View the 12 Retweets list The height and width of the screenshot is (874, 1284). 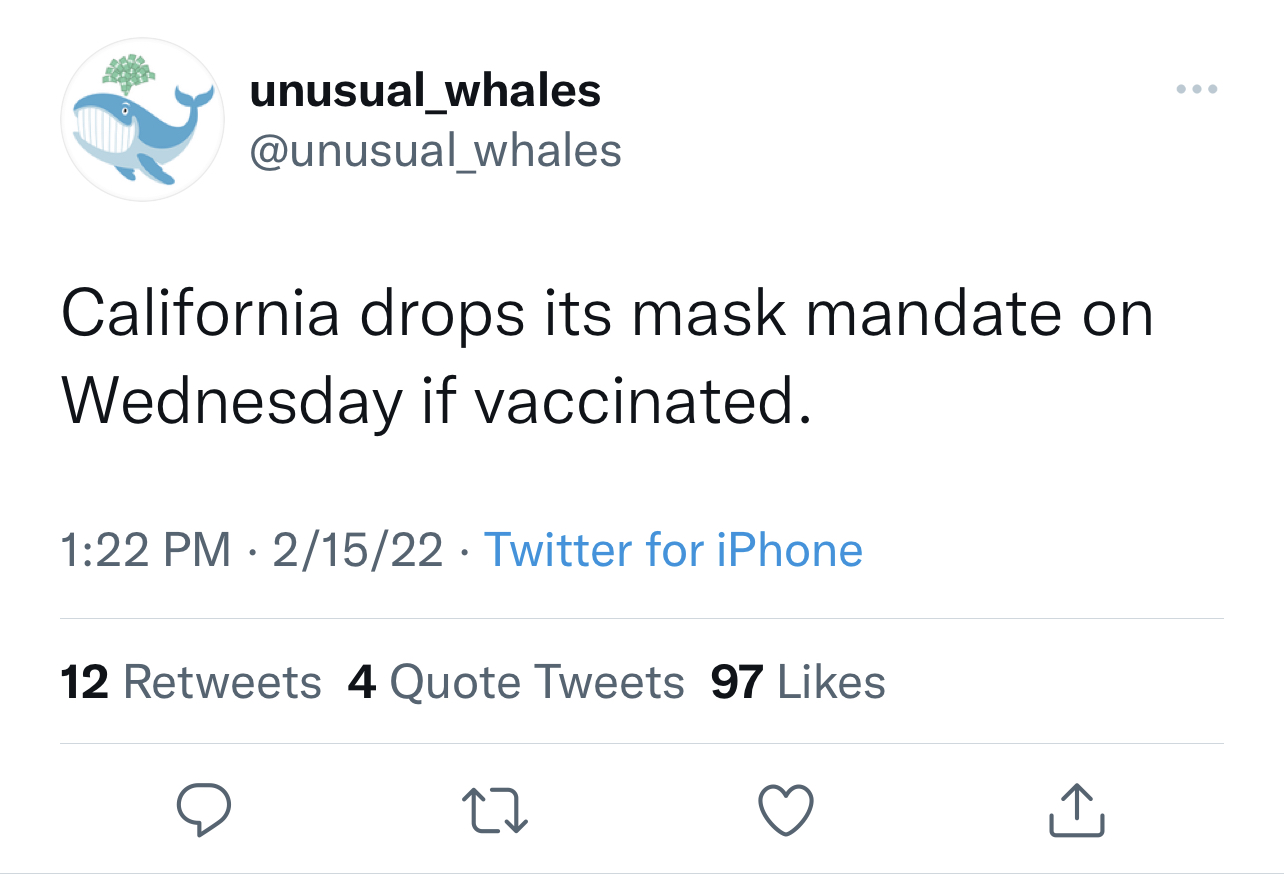point(191,682)
